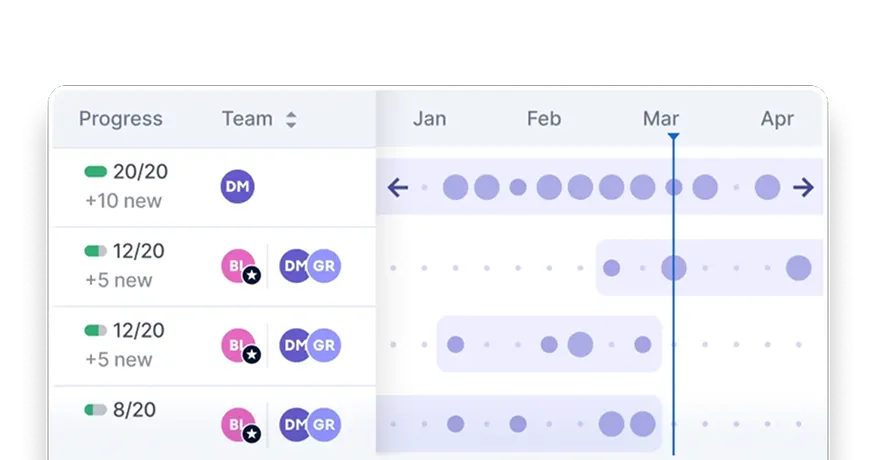
Task: Sort by the Team column arrows
Action: coord(291,119)
